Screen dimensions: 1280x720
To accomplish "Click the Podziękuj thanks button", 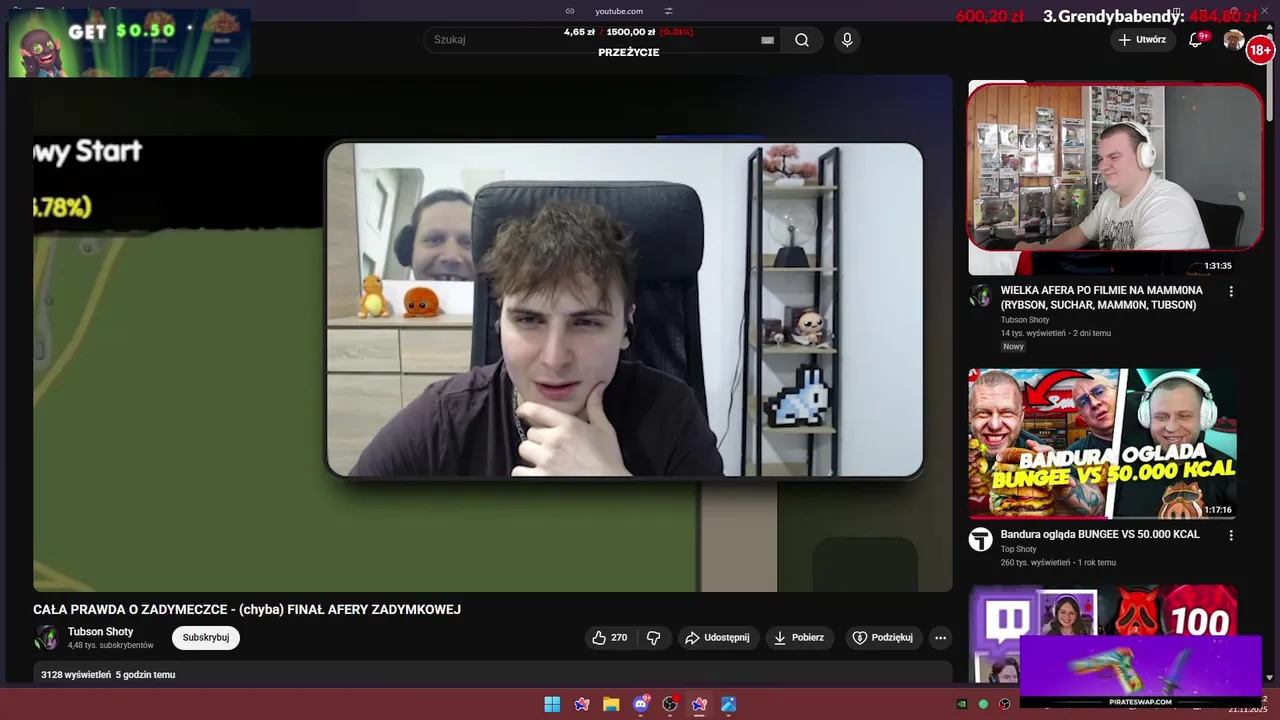I will 882,638.
